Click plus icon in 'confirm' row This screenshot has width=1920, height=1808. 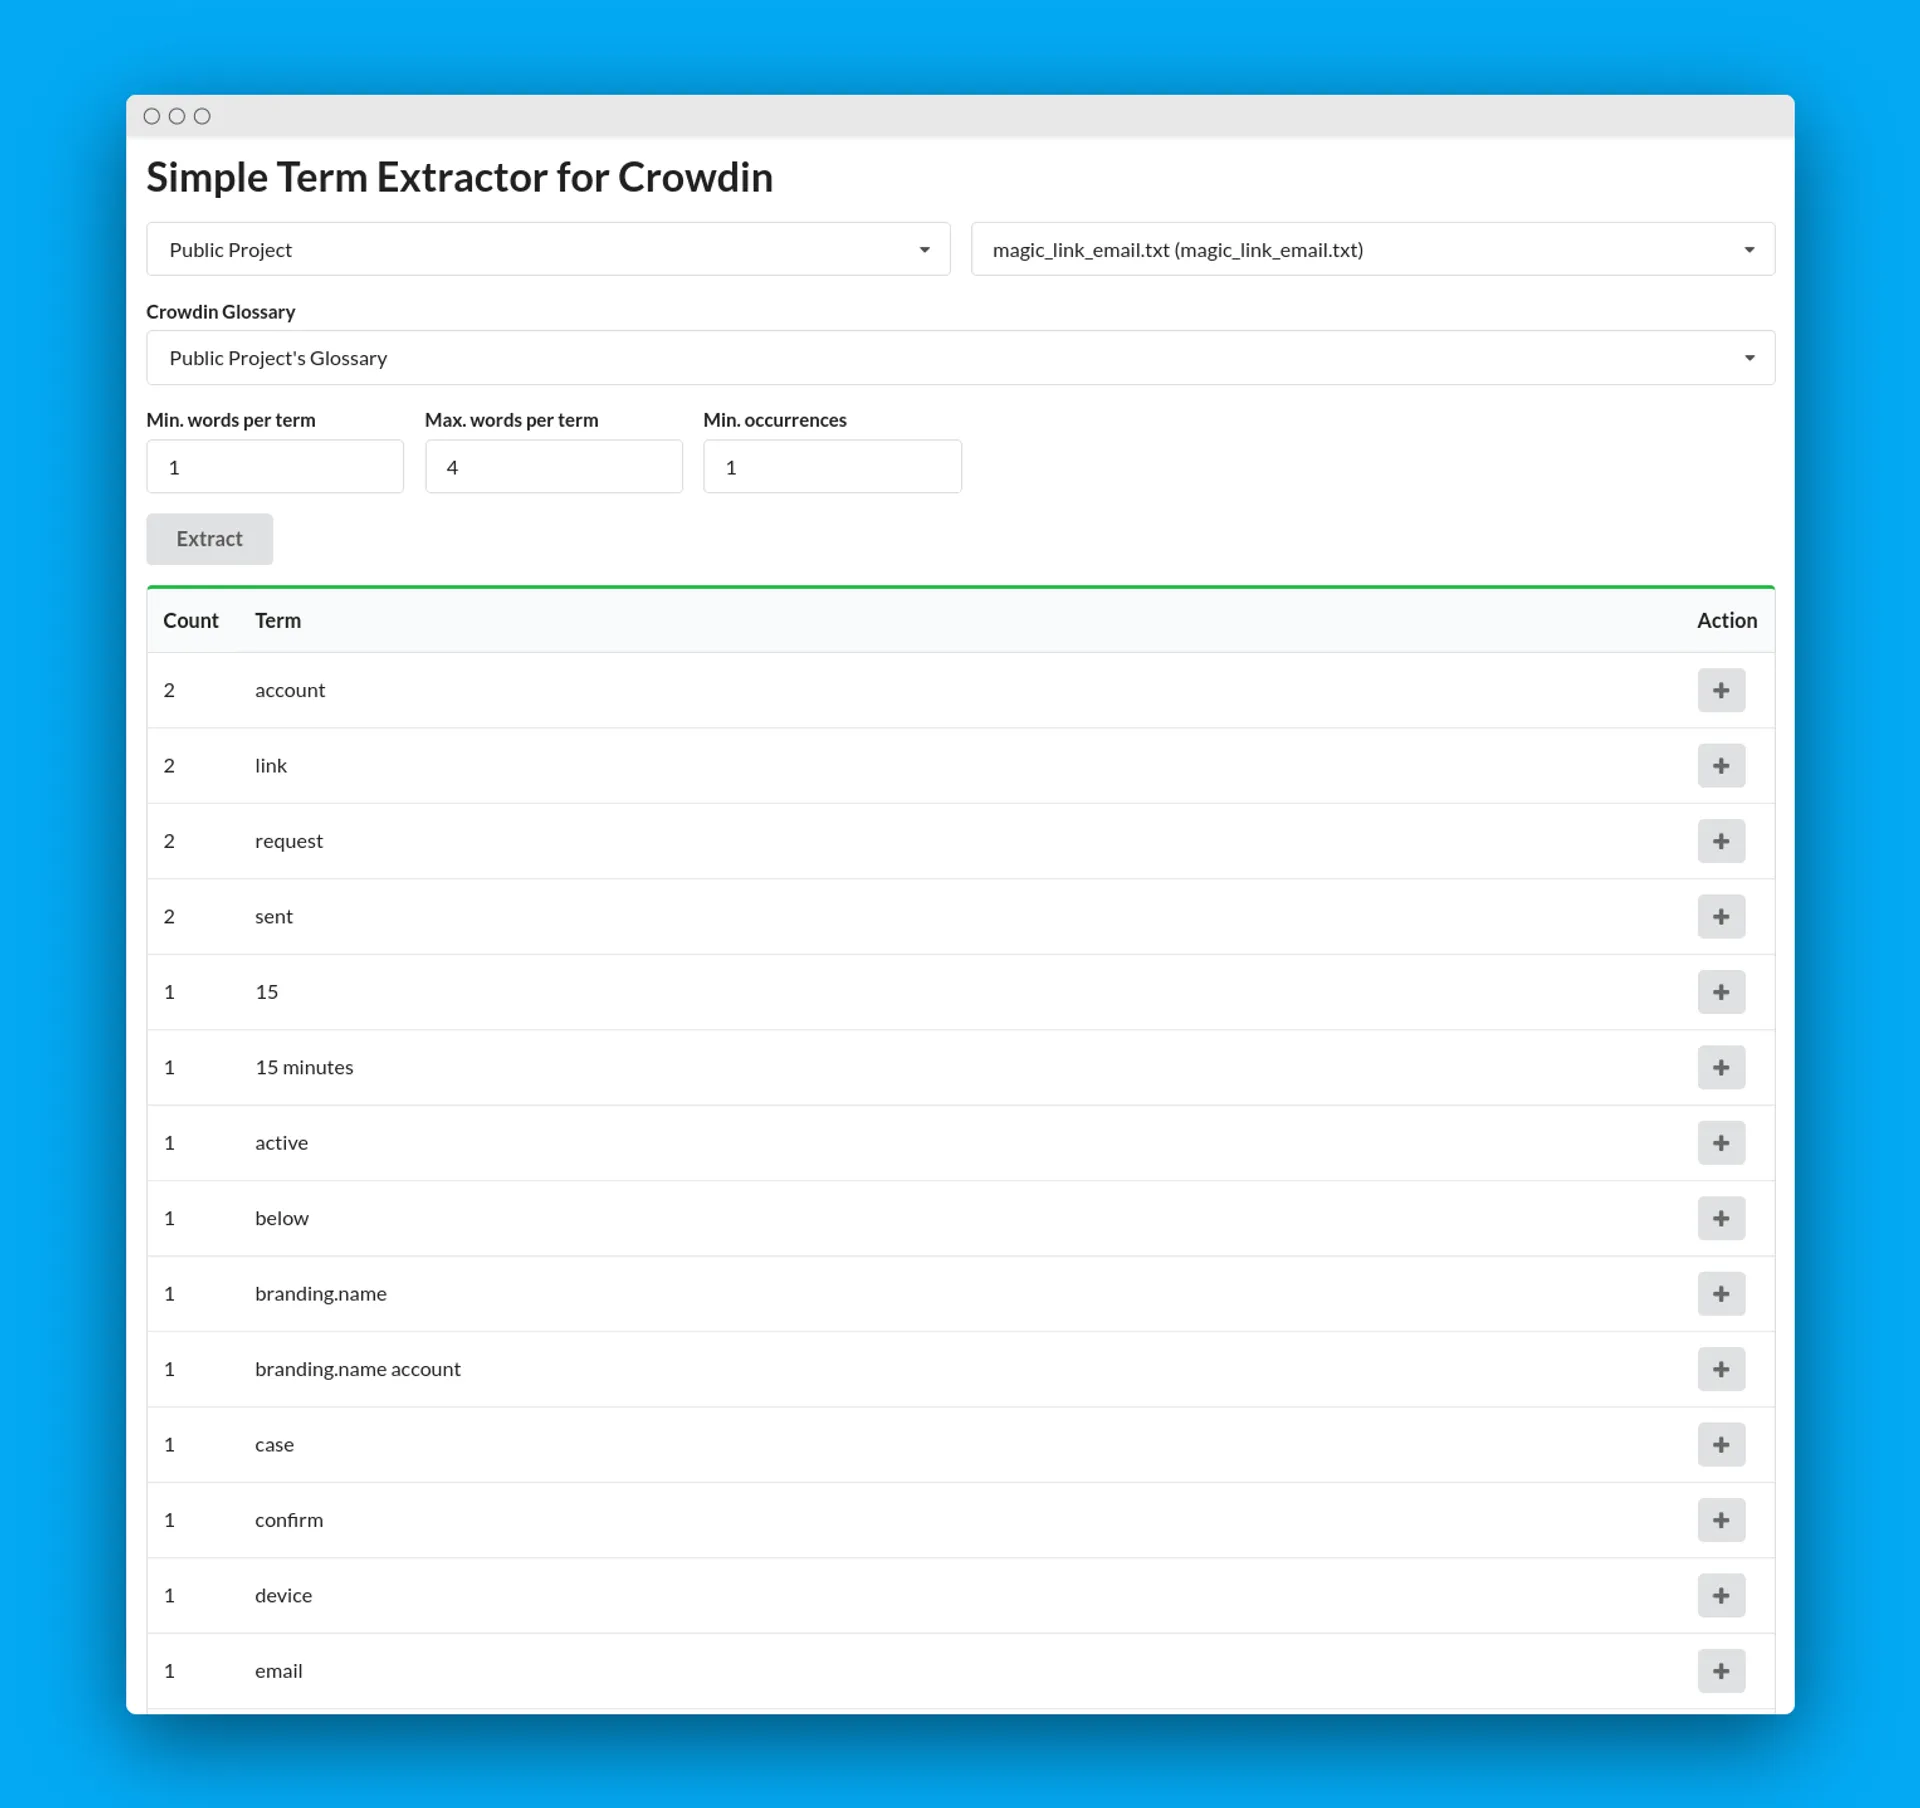tap(1720, 1520)
